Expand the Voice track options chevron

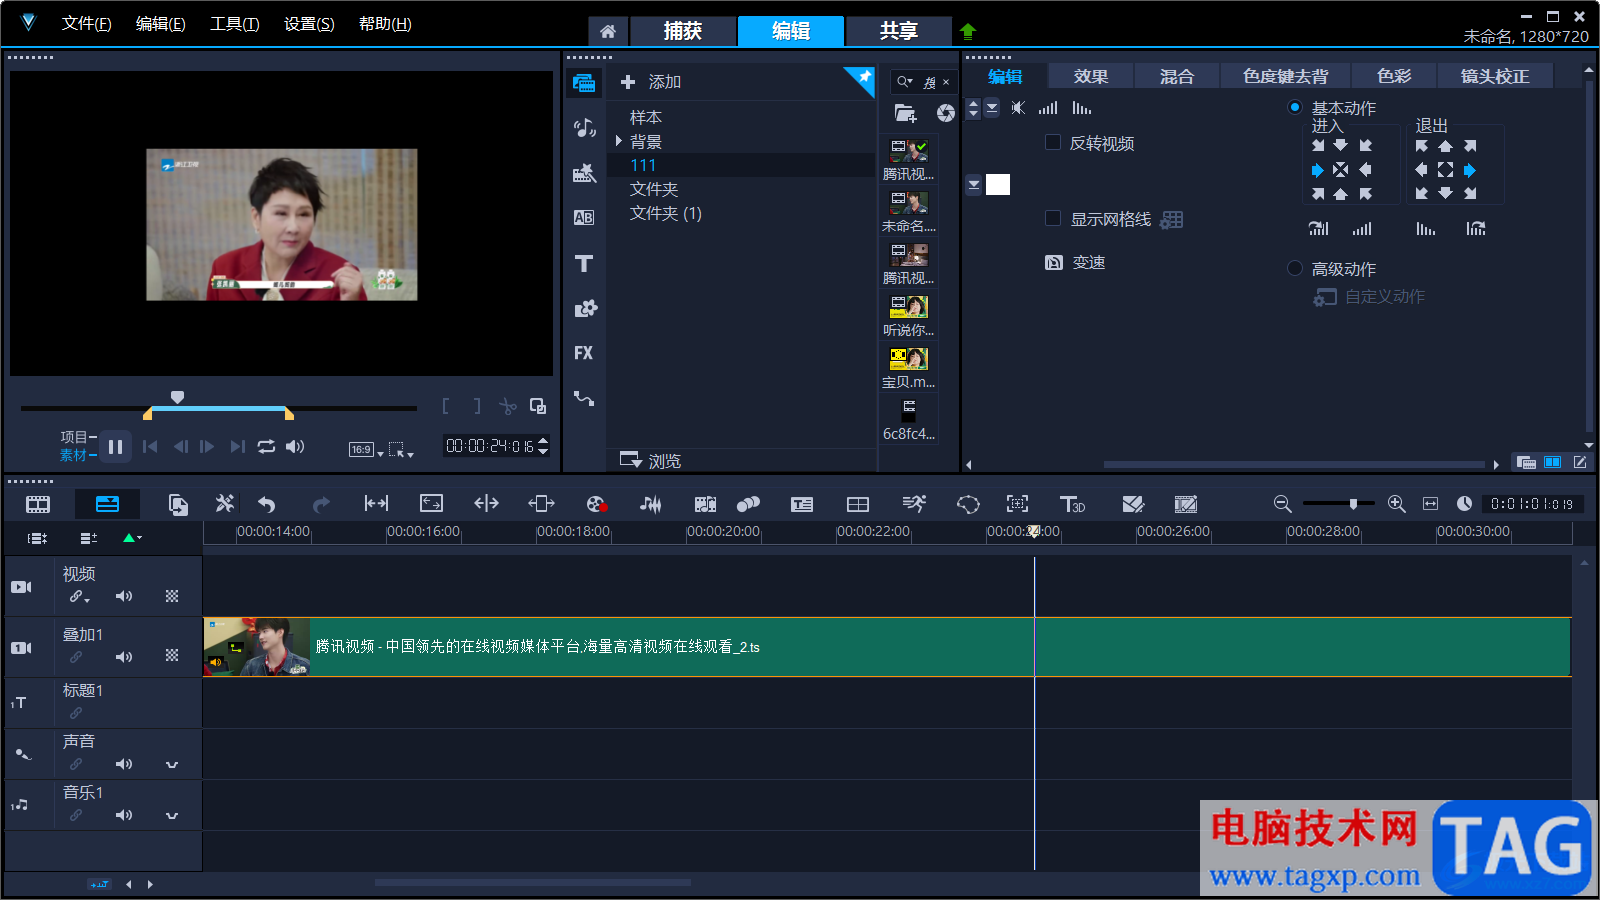[172, 764]
